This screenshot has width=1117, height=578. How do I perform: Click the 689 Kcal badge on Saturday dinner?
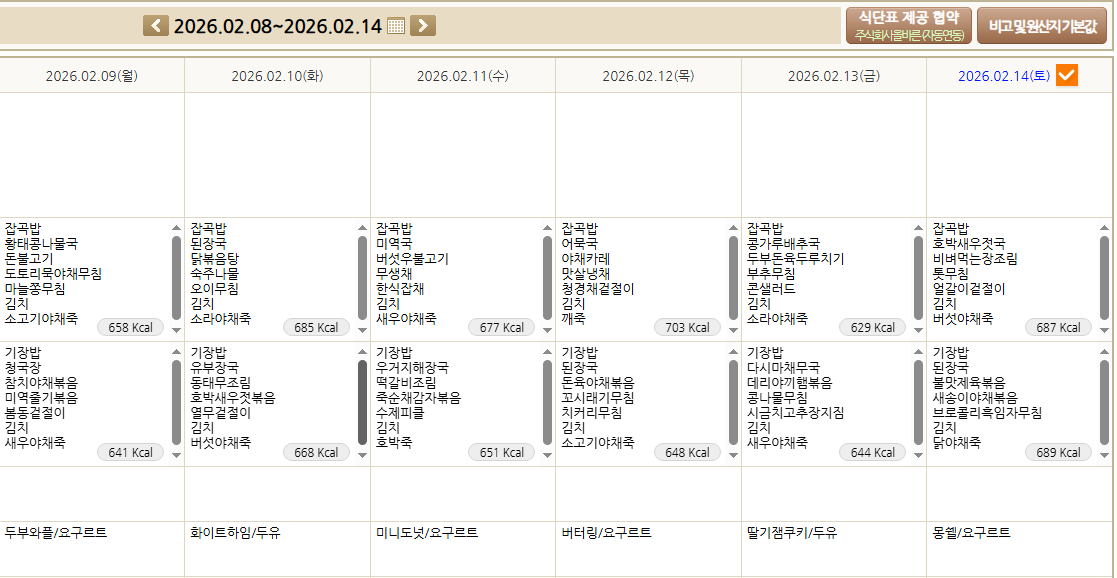(x=1060, y=453)
